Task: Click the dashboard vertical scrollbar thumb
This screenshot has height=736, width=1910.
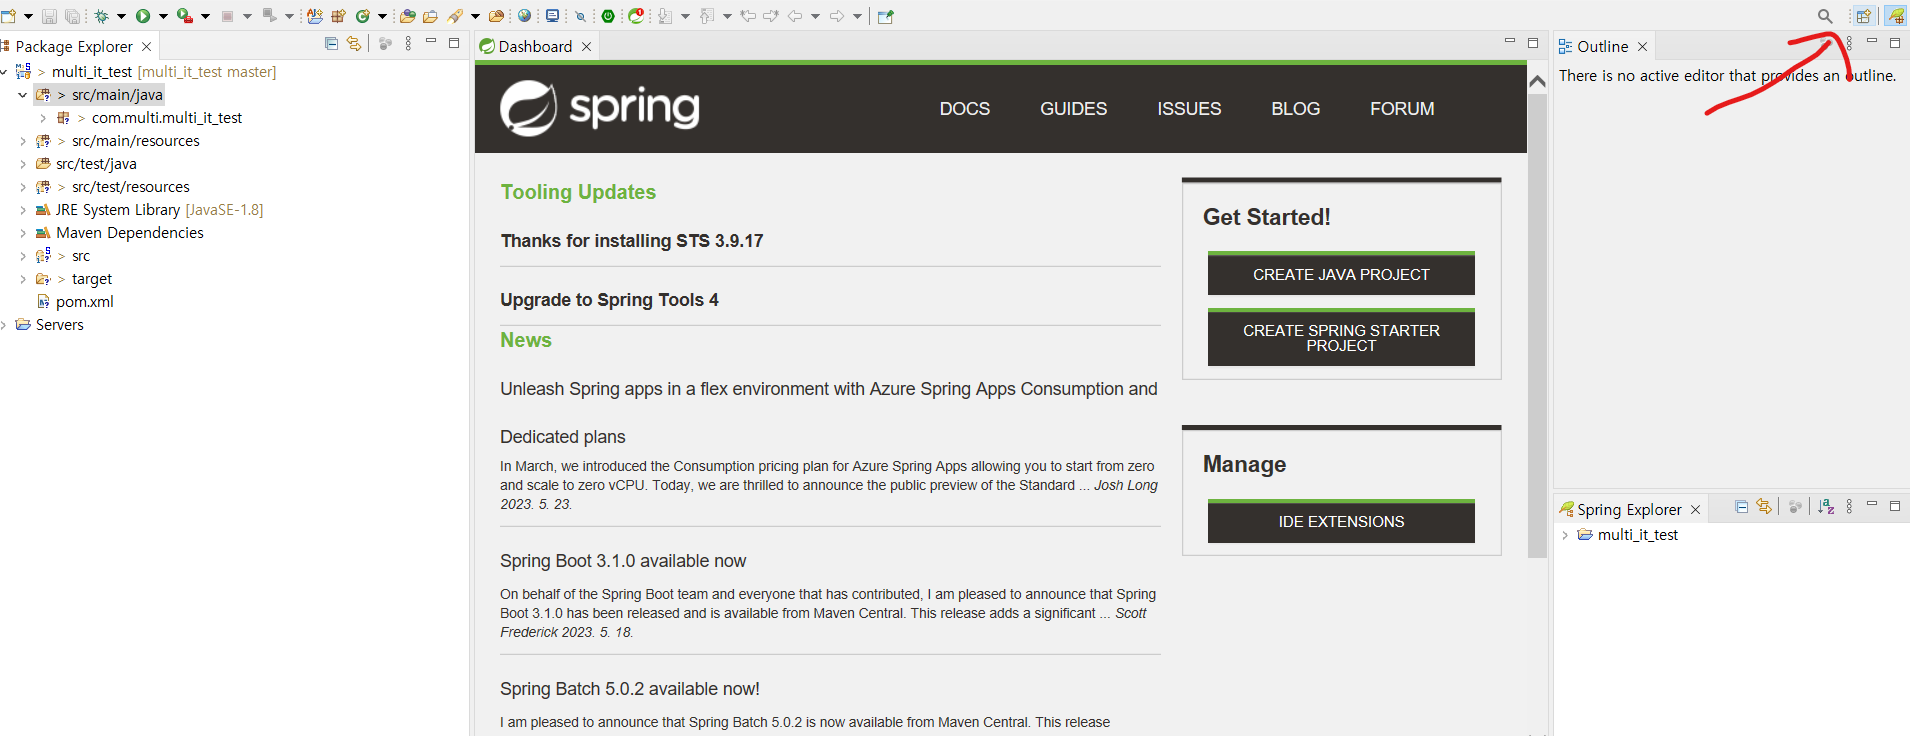Action: tap(1537, 325)
